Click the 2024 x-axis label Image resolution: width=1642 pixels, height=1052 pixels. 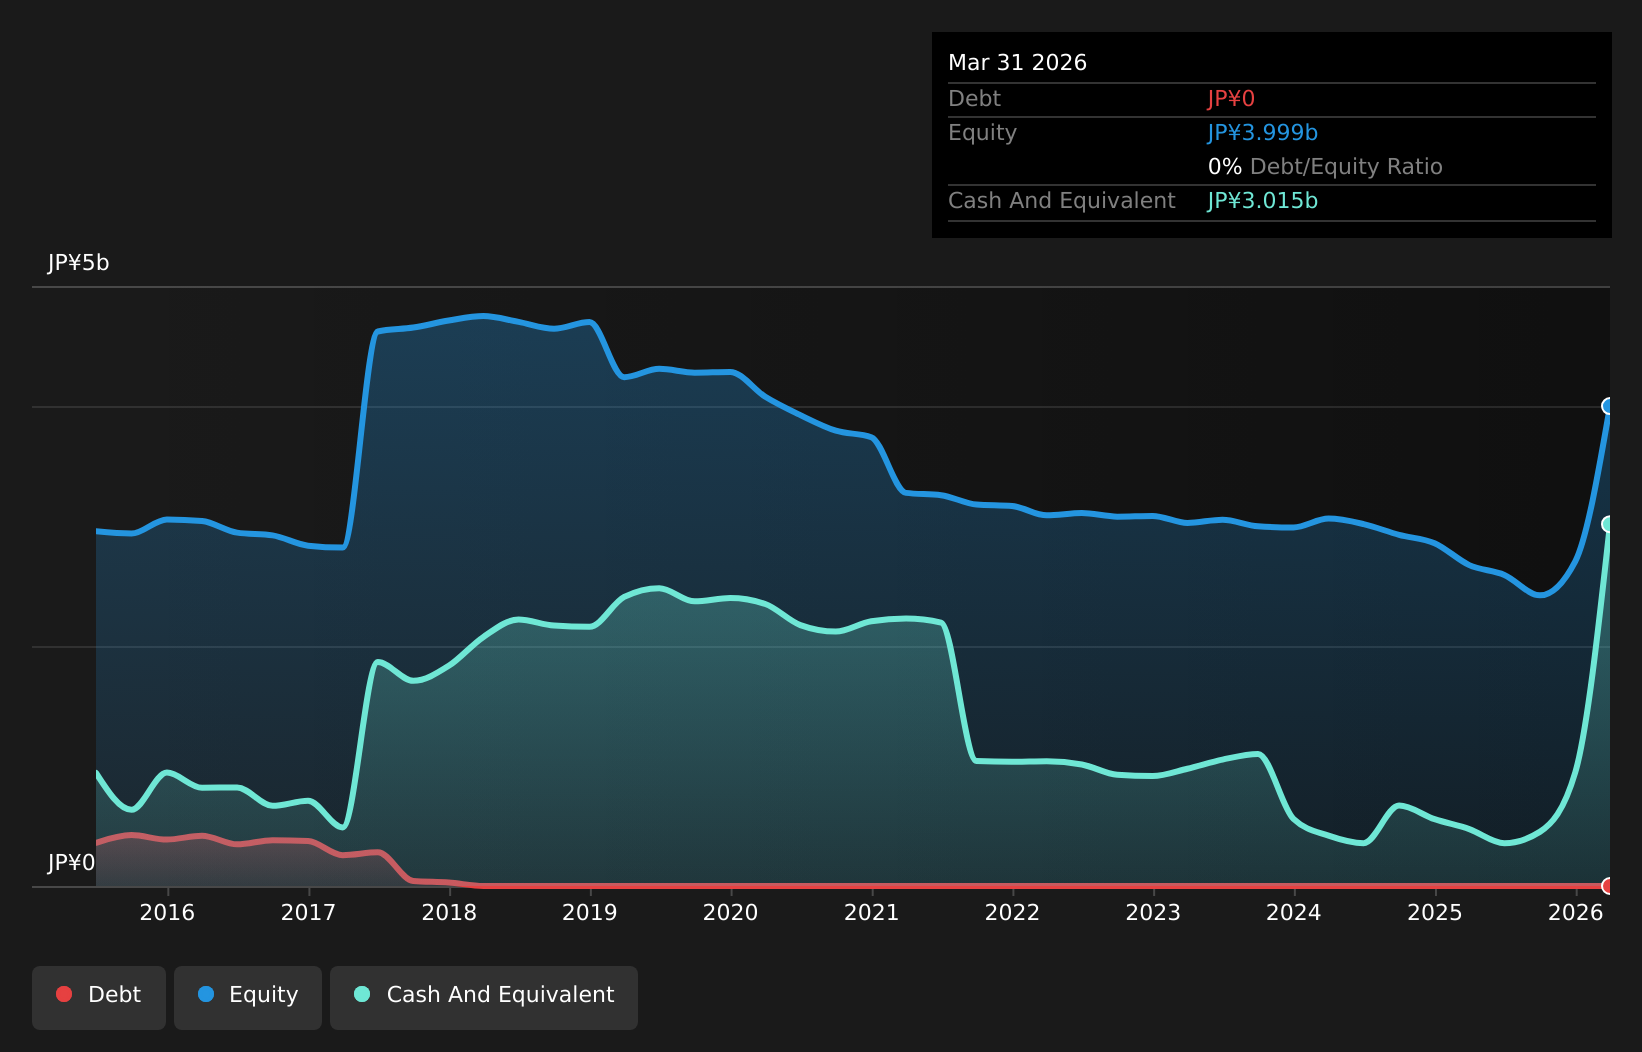pos(1294,912)
